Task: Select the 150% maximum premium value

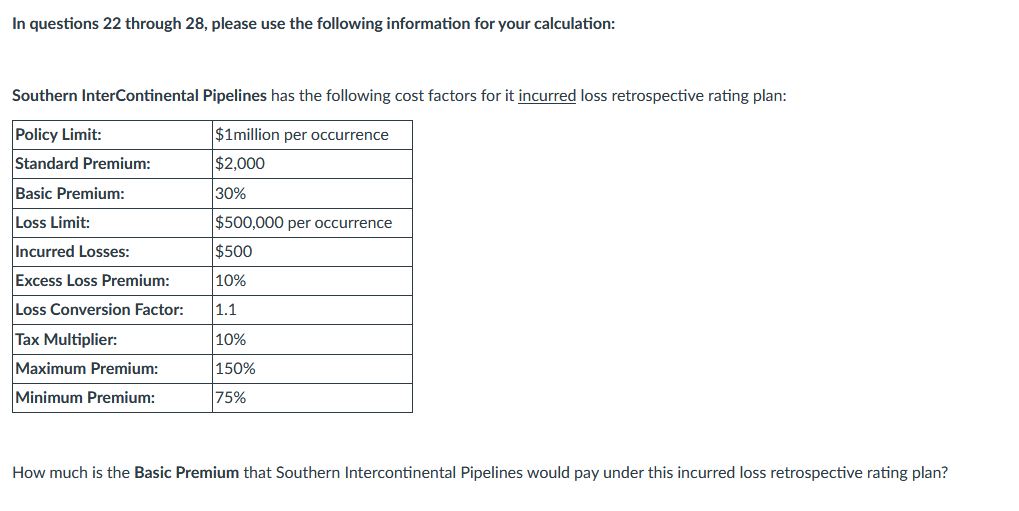Action: [x=235, y=368]
